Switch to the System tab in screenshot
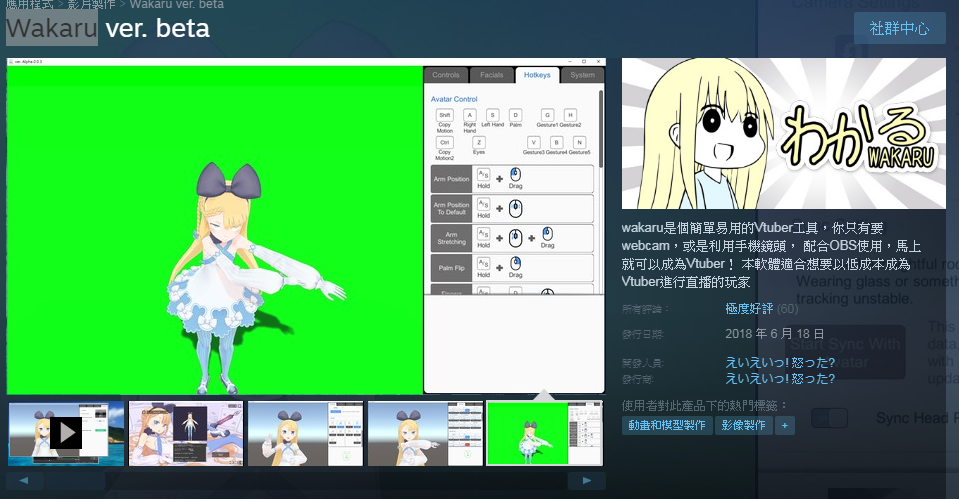Viewport: 959px width, 499px height. point(582,75)
